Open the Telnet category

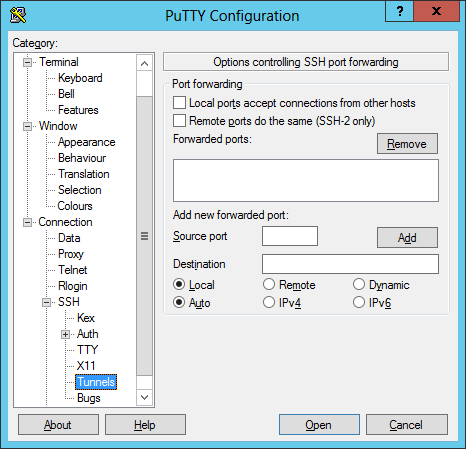click(72, 270)
